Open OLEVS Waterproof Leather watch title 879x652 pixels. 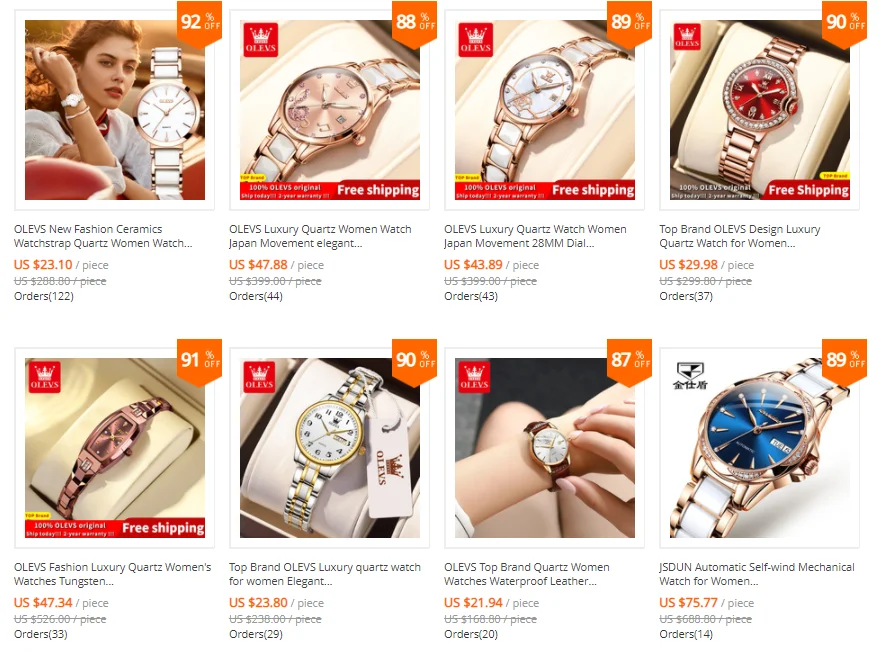point(526,574)
